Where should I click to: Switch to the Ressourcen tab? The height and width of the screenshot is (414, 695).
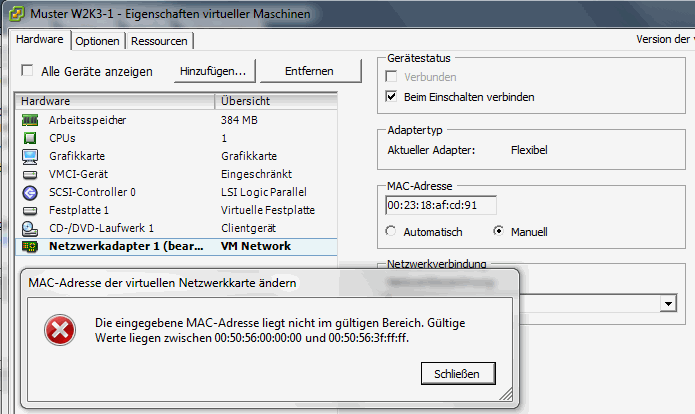[159, 41]
